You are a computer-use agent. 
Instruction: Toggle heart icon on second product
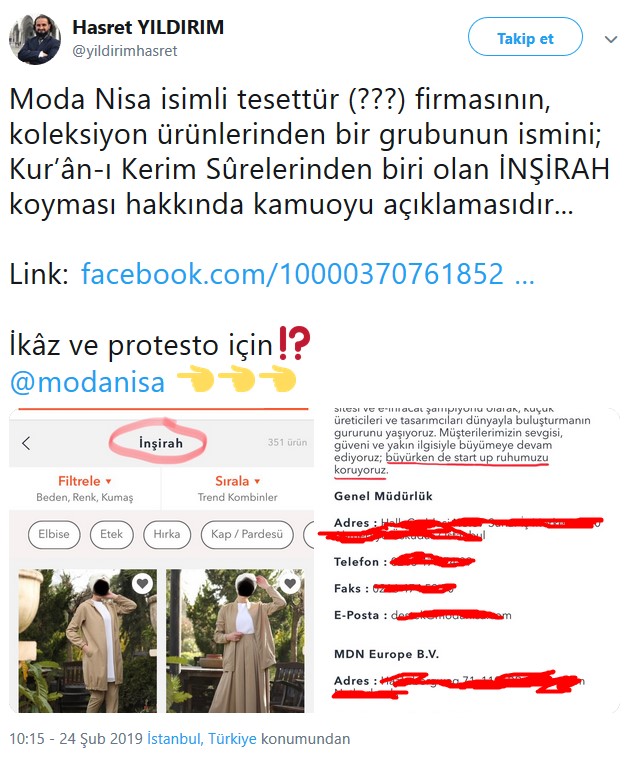290,583
